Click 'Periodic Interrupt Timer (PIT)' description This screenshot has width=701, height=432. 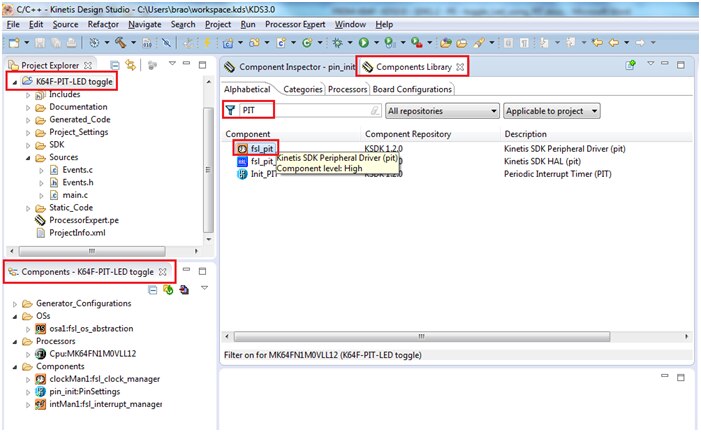(557, 174)
